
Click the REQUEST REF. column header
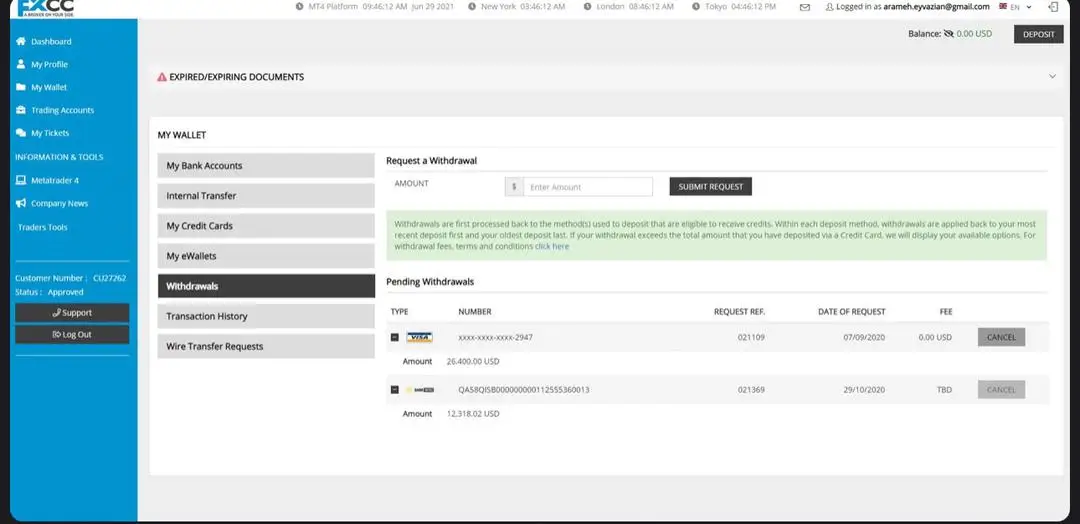pyautogui.click(x=739, y=312)
